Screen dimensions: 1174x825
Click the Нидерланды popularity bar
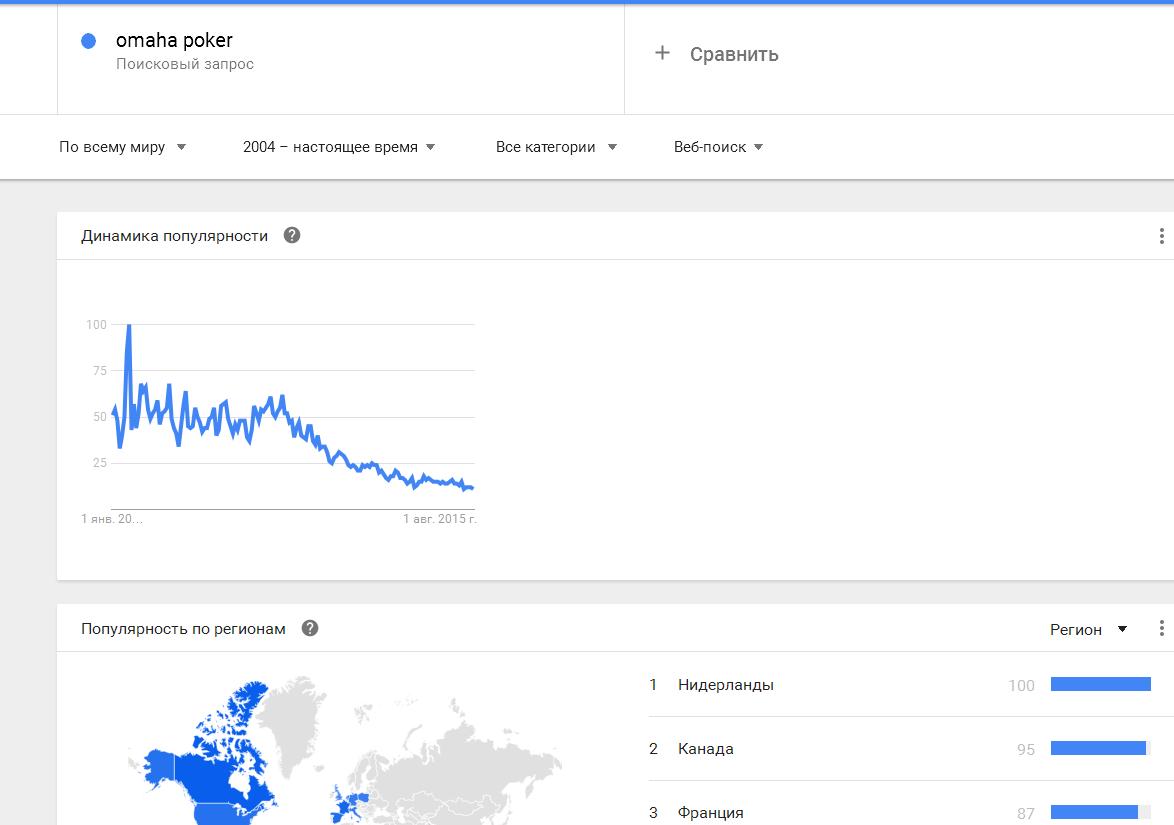[1101, 684]
